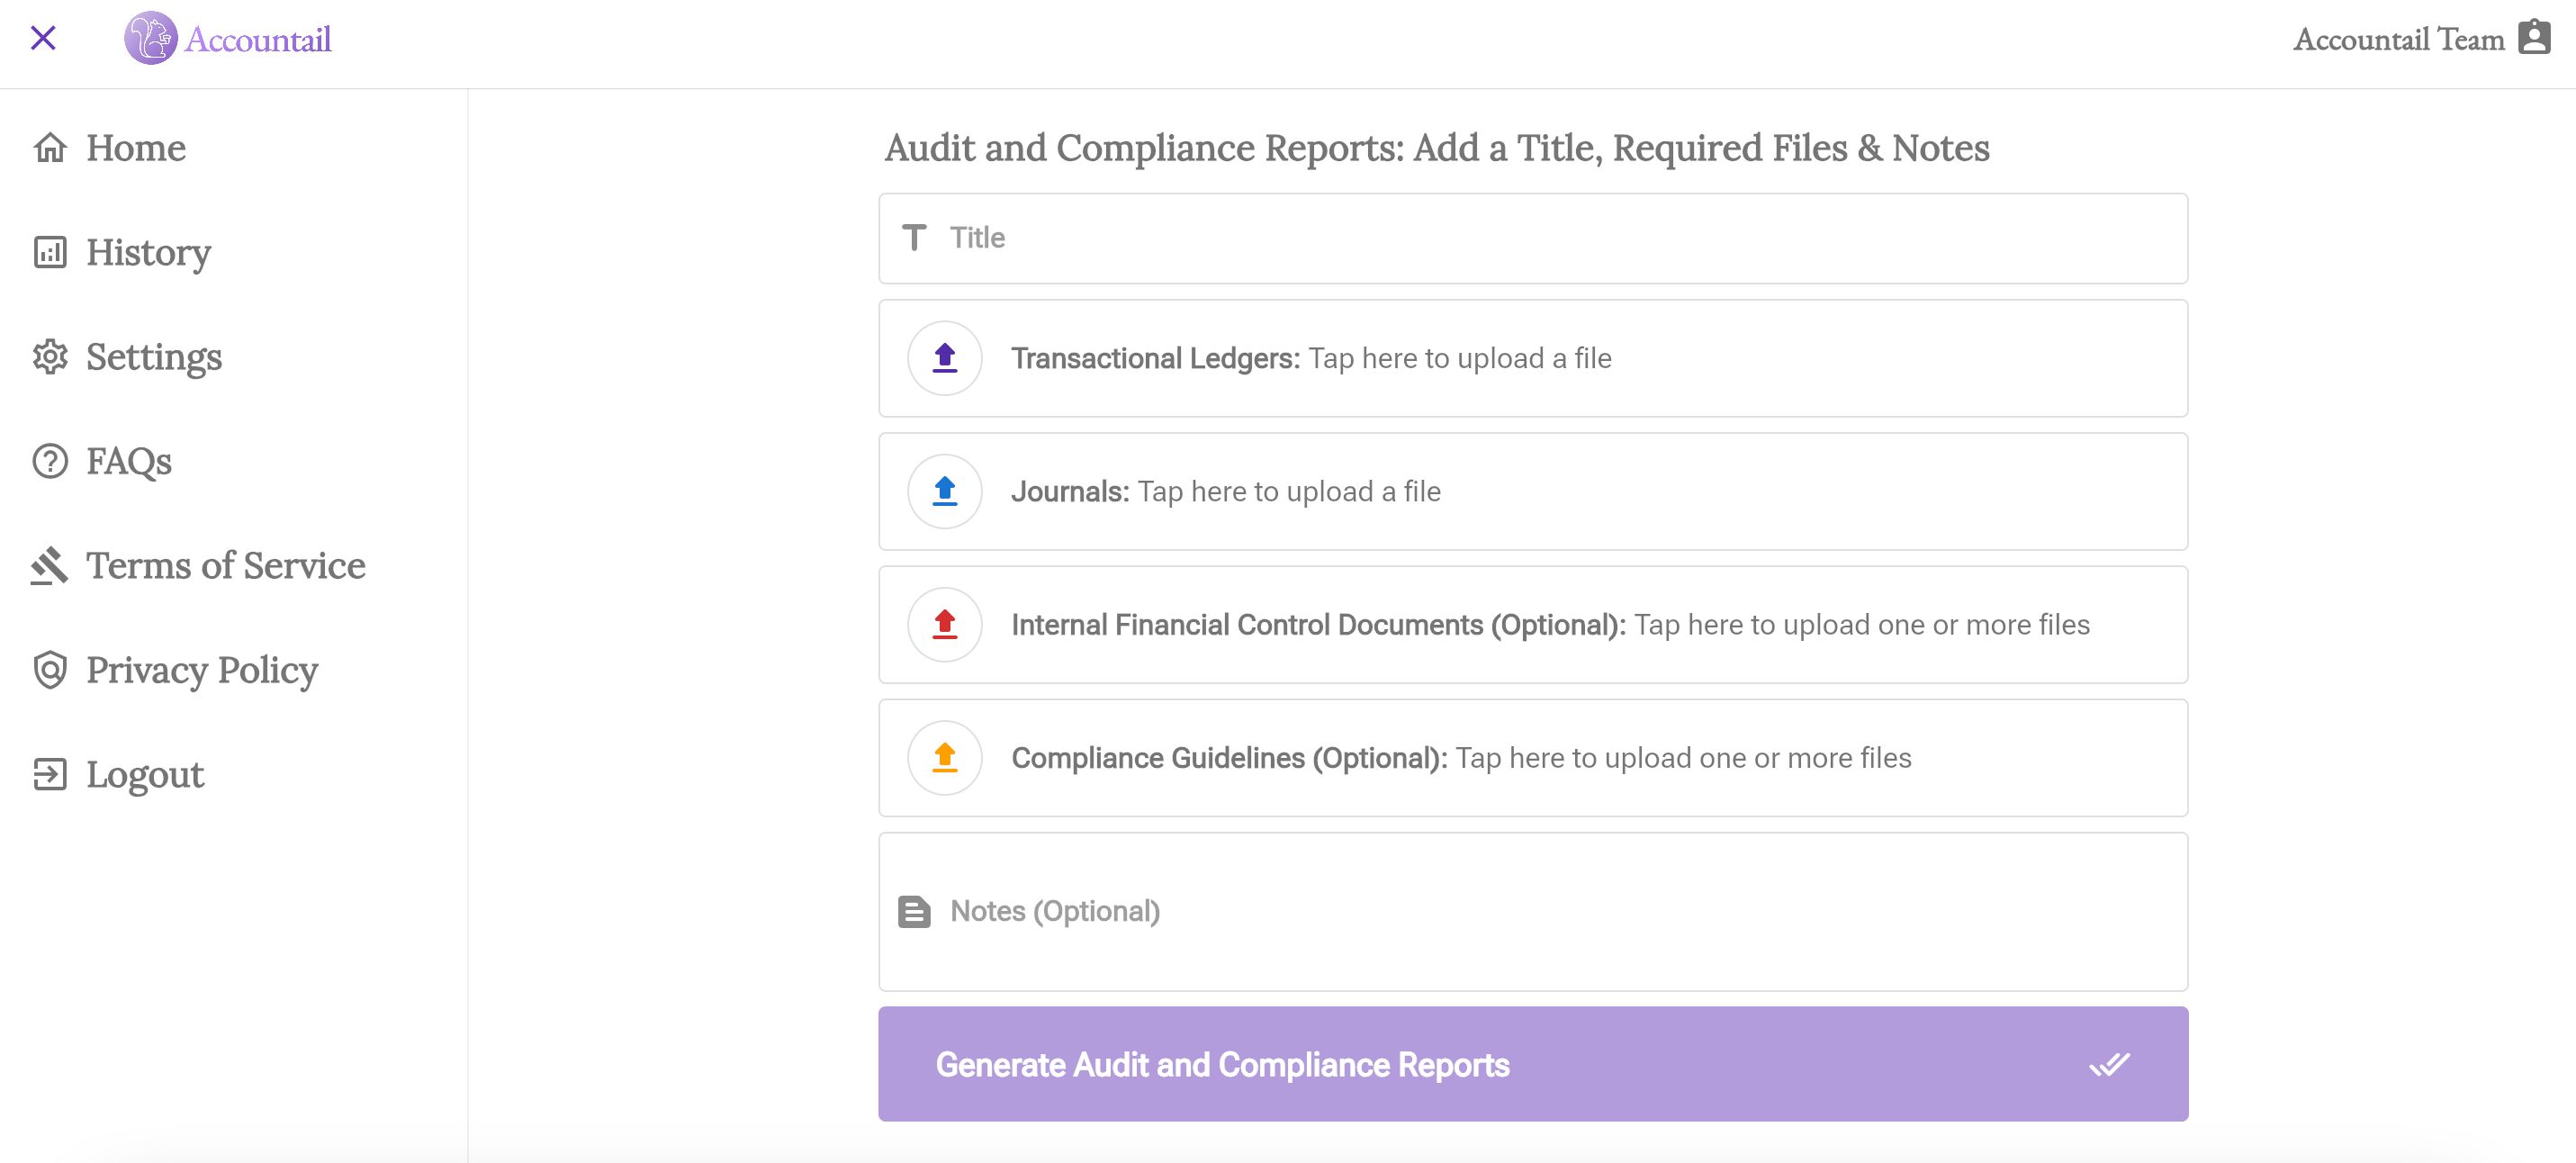Click the Accountail squirrel logo
The height and width of the screenshot is (1163, 2576).
tap(150, 38)
